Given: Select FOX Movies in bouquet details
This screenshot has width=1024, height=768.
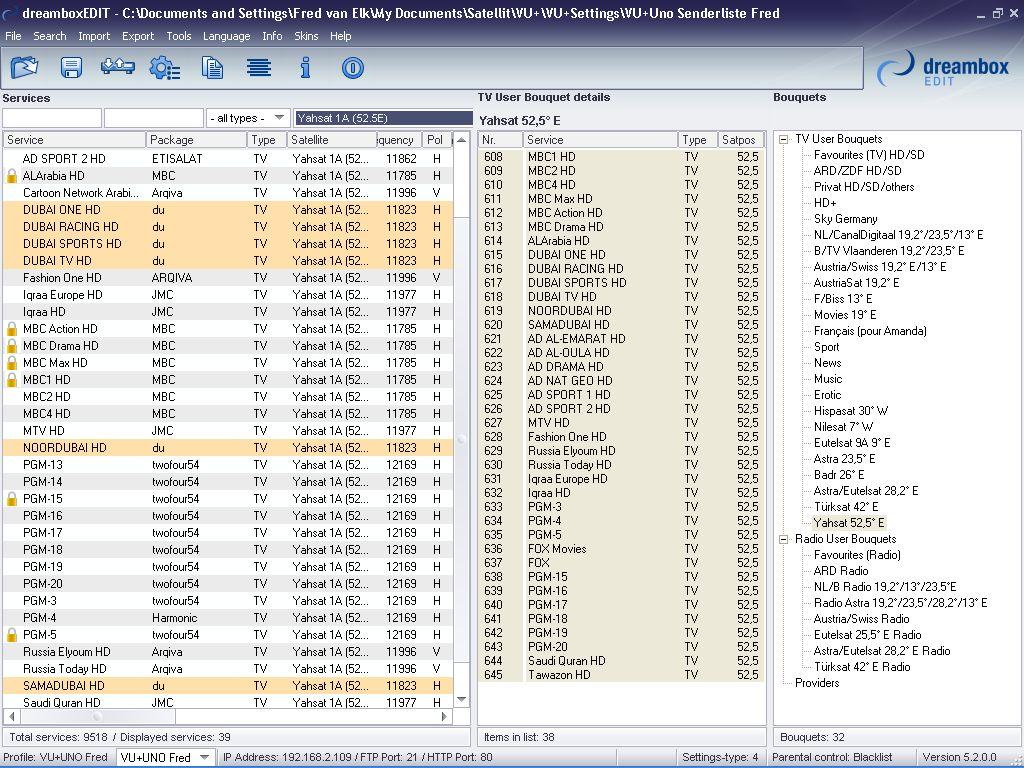Looking at the screenshot, I should (621, 549).
